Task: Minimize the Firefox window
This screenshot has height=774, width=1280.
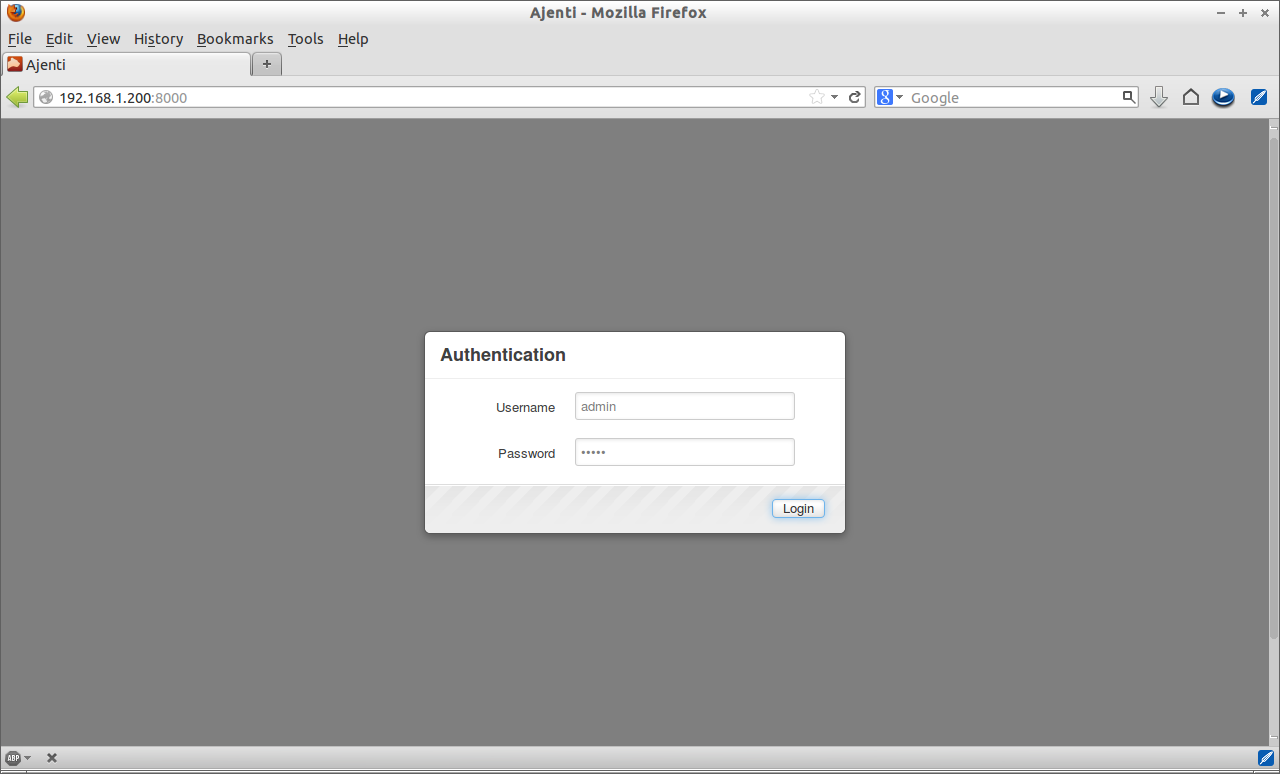Action: (x=1222, y=13)
